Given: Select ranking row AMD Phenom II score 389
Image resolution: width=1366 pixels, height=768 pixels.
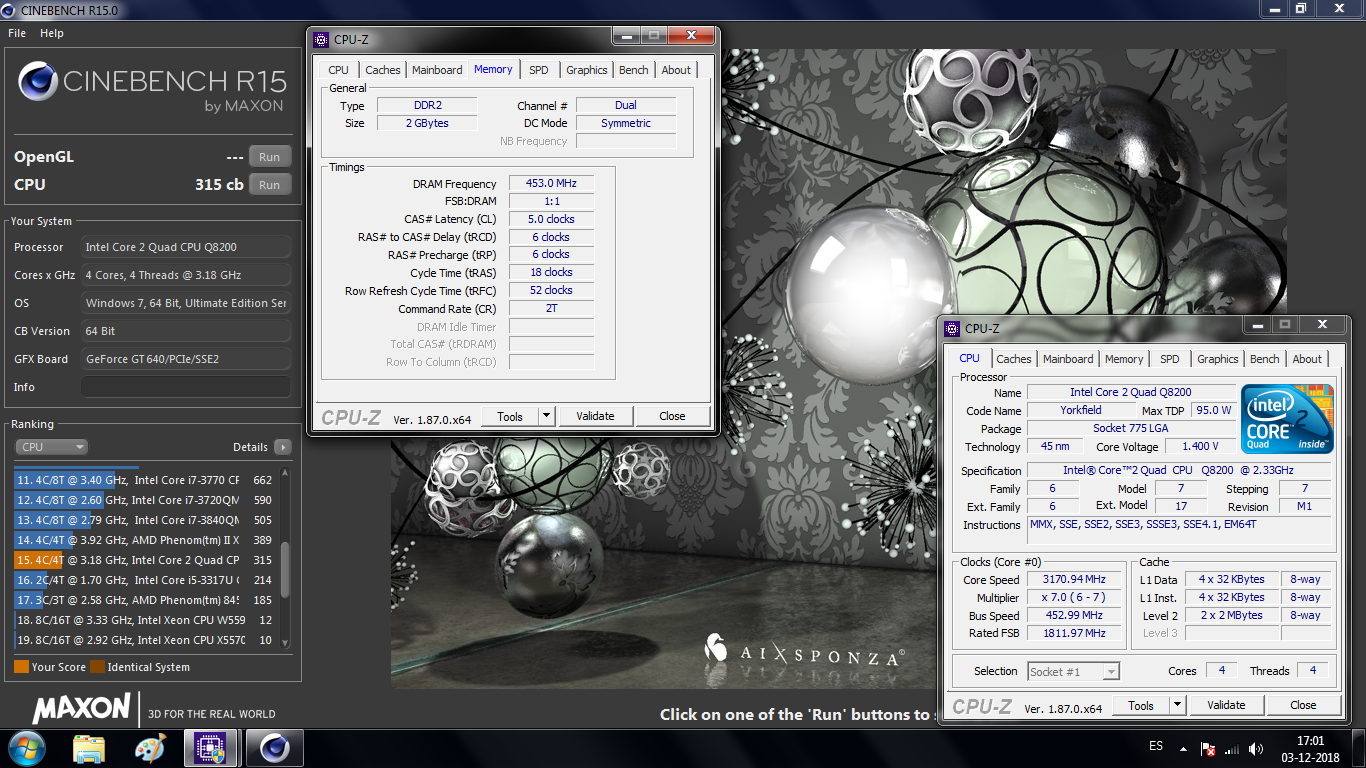Looking at the screenshot, I should click(x=144, y=540).
